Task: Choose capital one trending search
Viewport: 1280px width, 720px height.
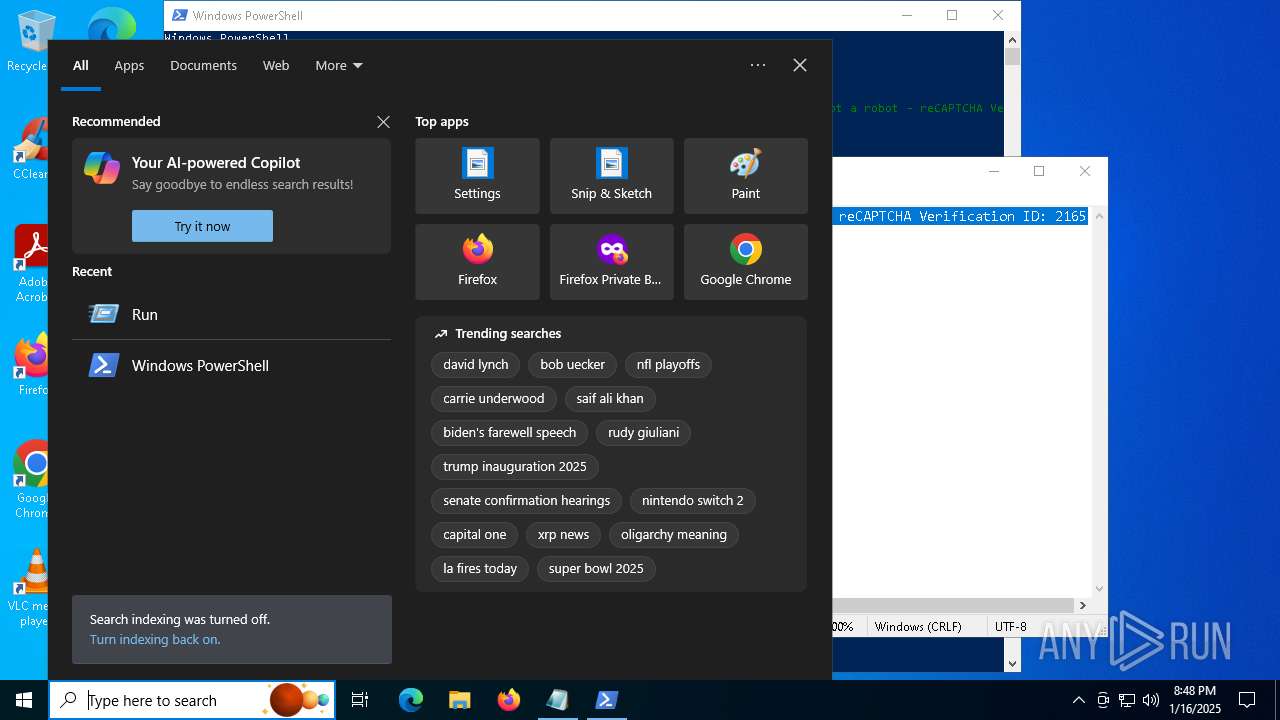Action: click(475, 535)
